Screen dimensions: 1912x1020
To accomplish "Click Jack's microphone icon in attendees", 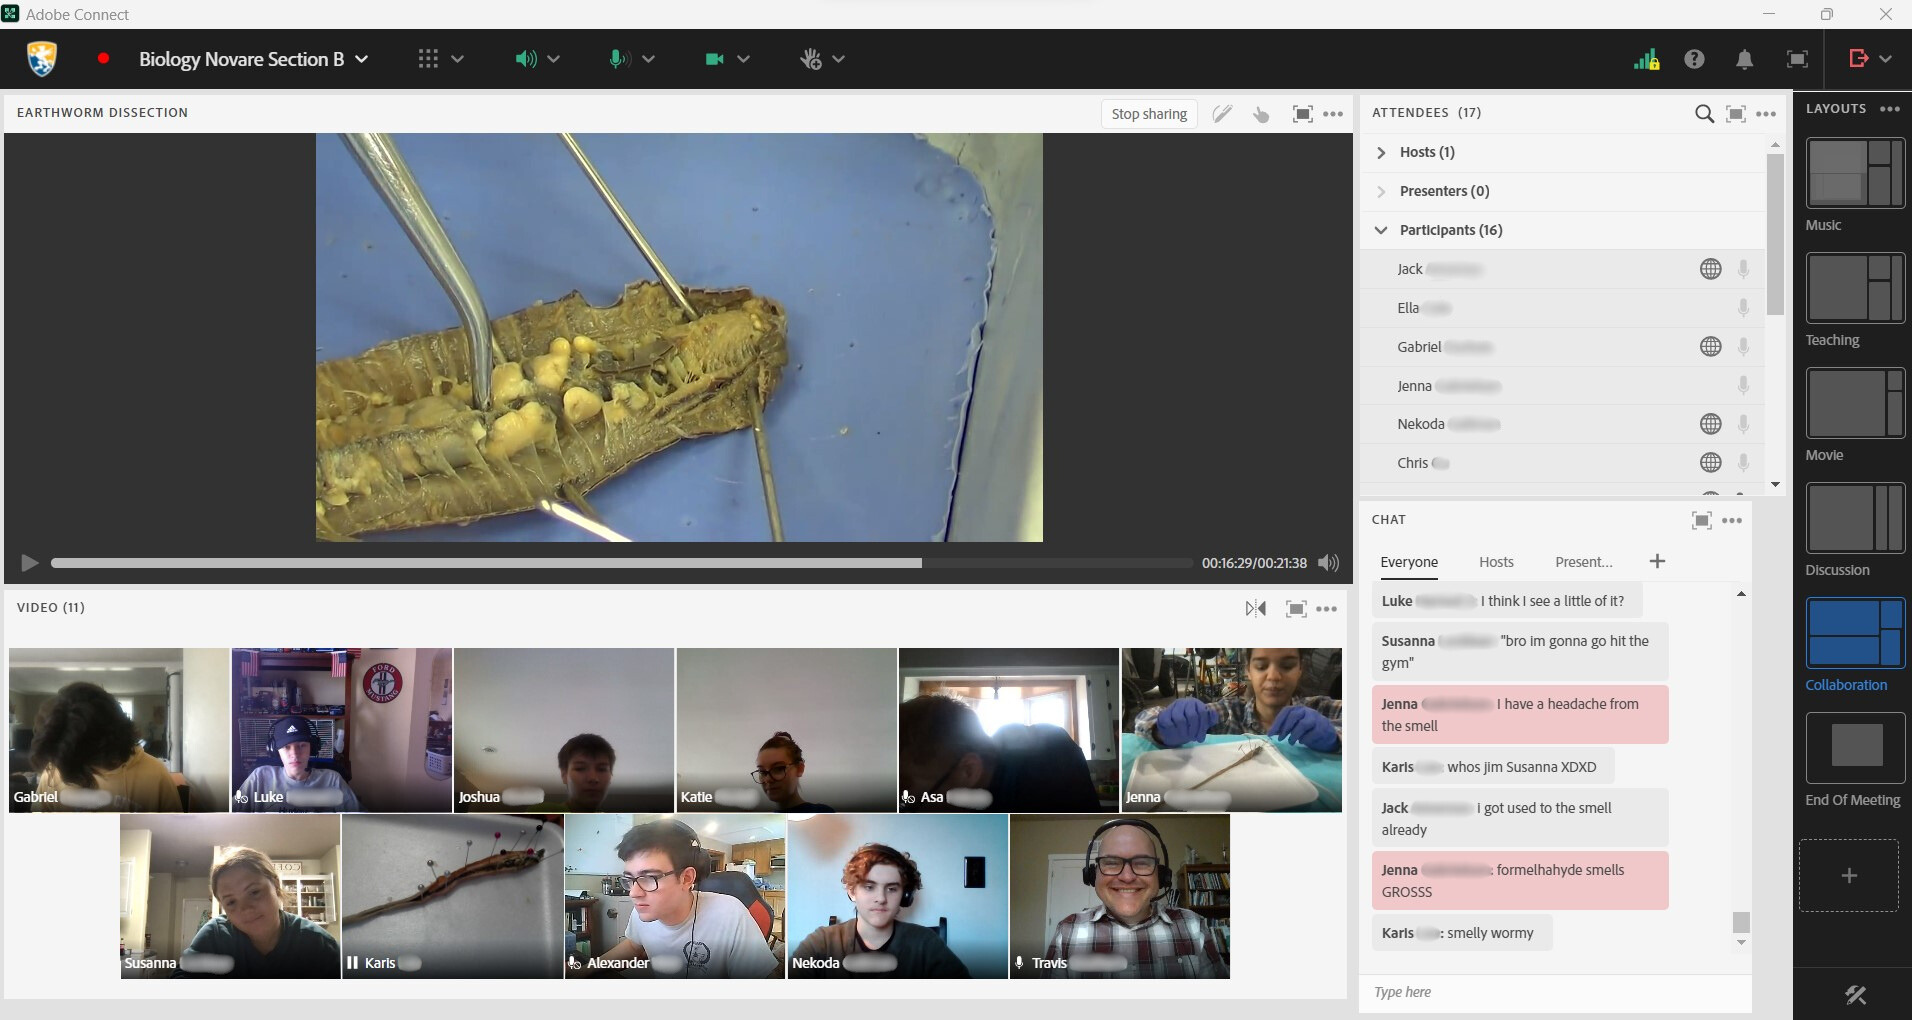I will coord(1743,269).
